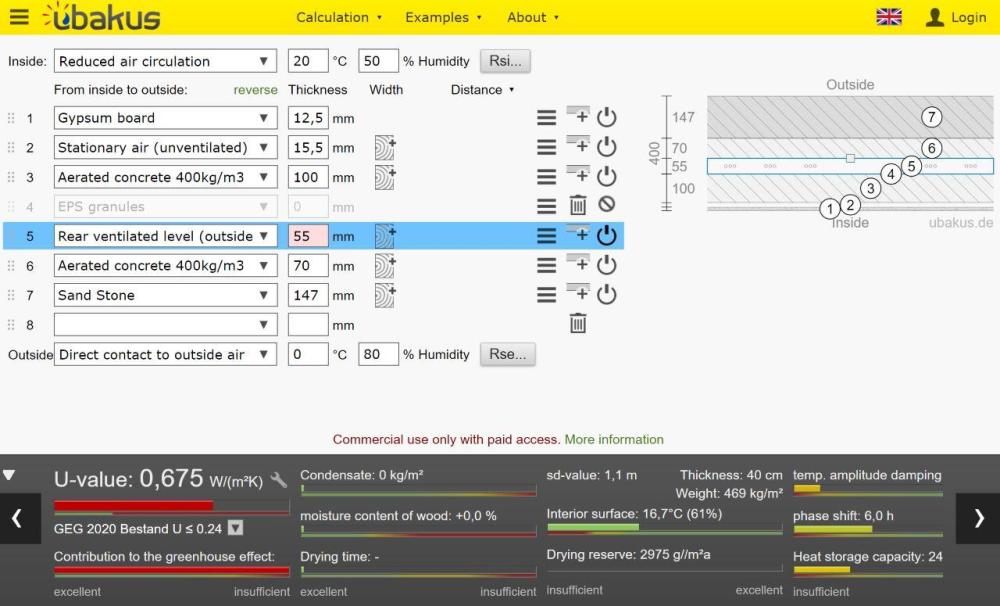
Task: Open More information about paid access
Action: [614, 440]
